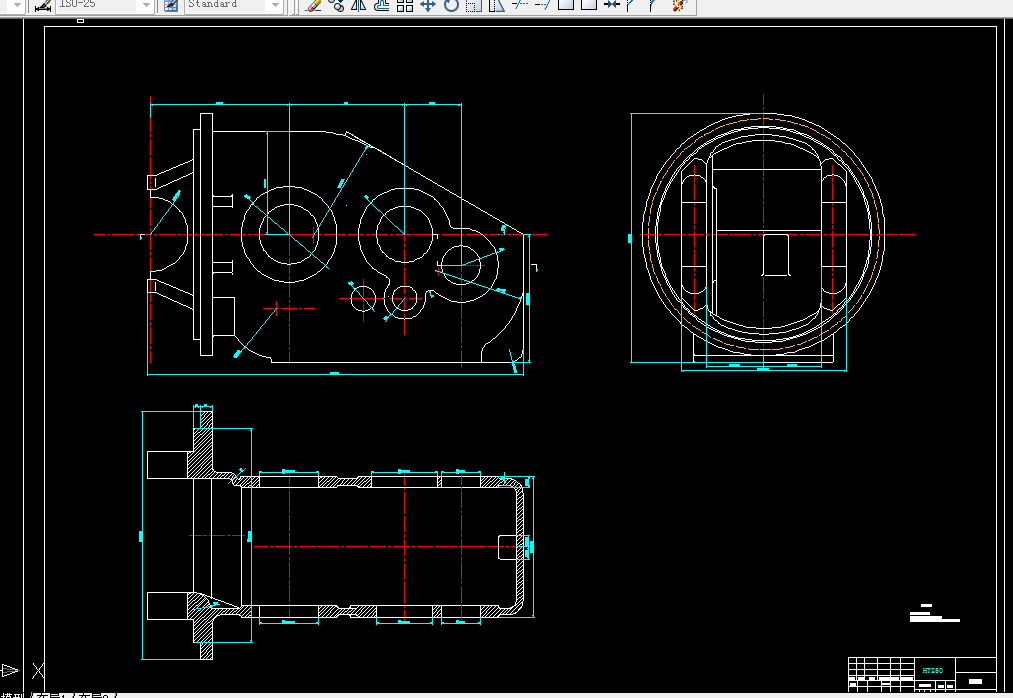Click the UCS icon in the drawing corner

click(23, 671)
